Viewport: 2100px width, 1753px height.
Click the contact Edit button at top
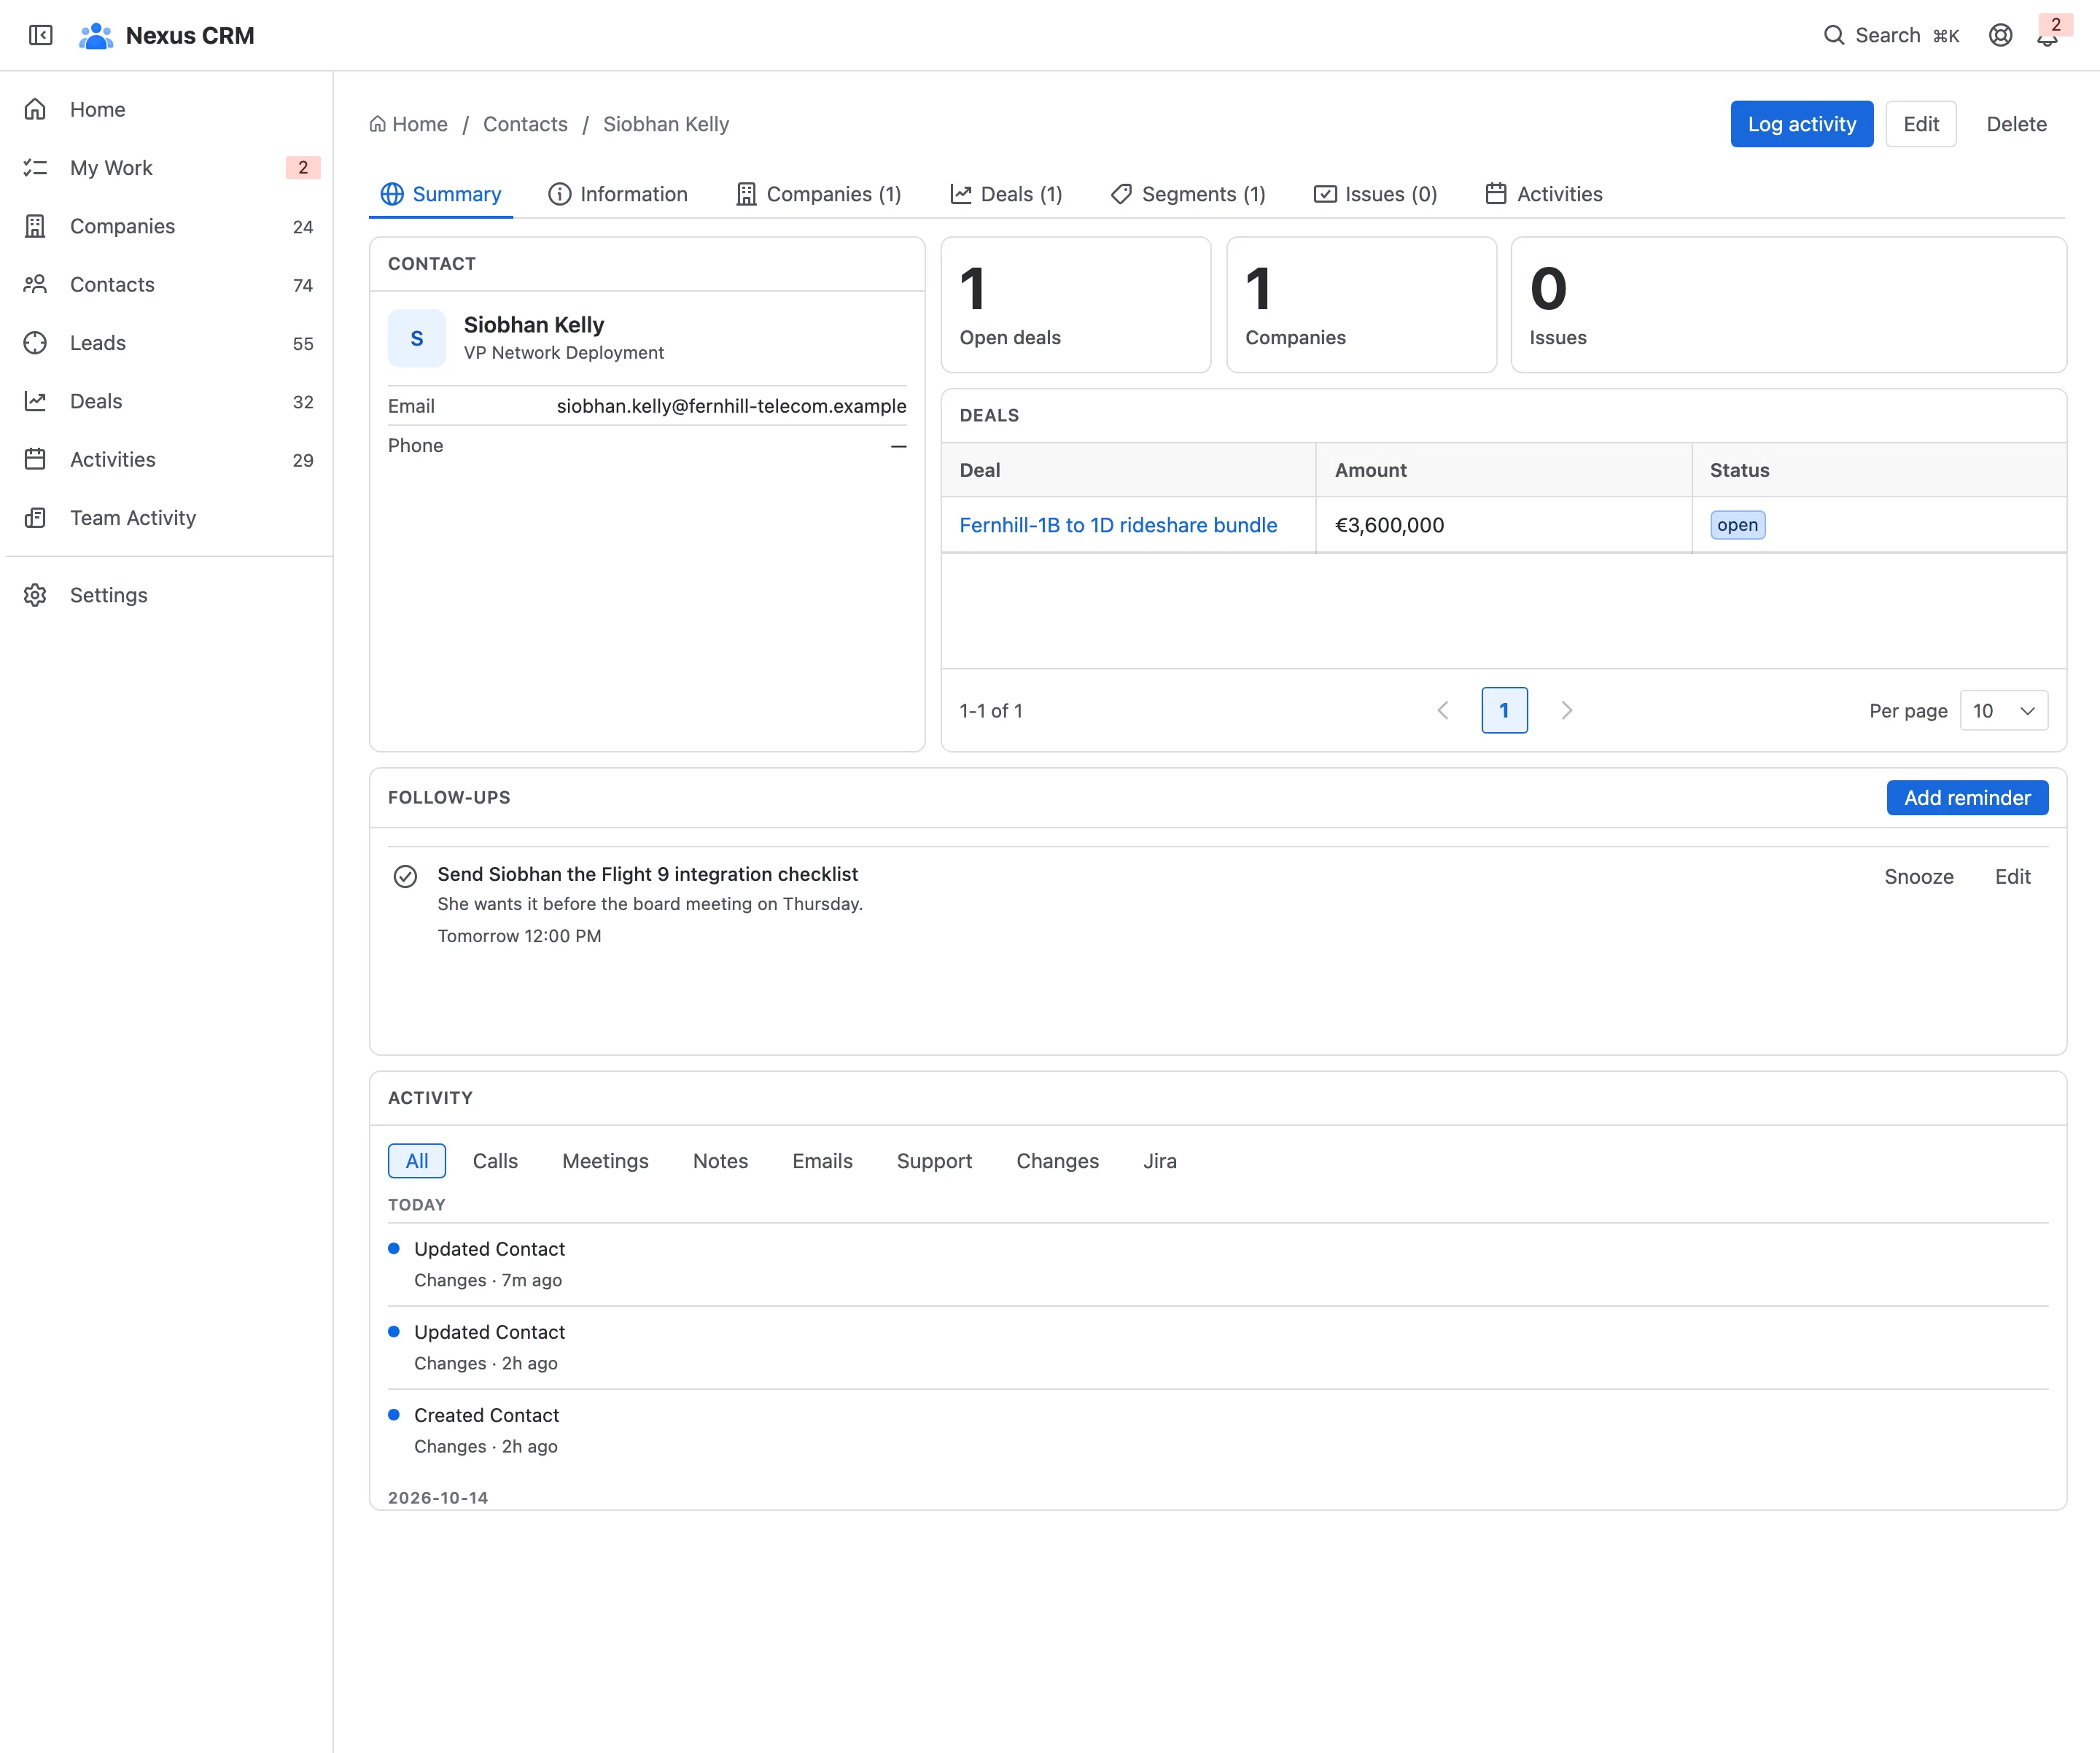[x=1920, y=124]
